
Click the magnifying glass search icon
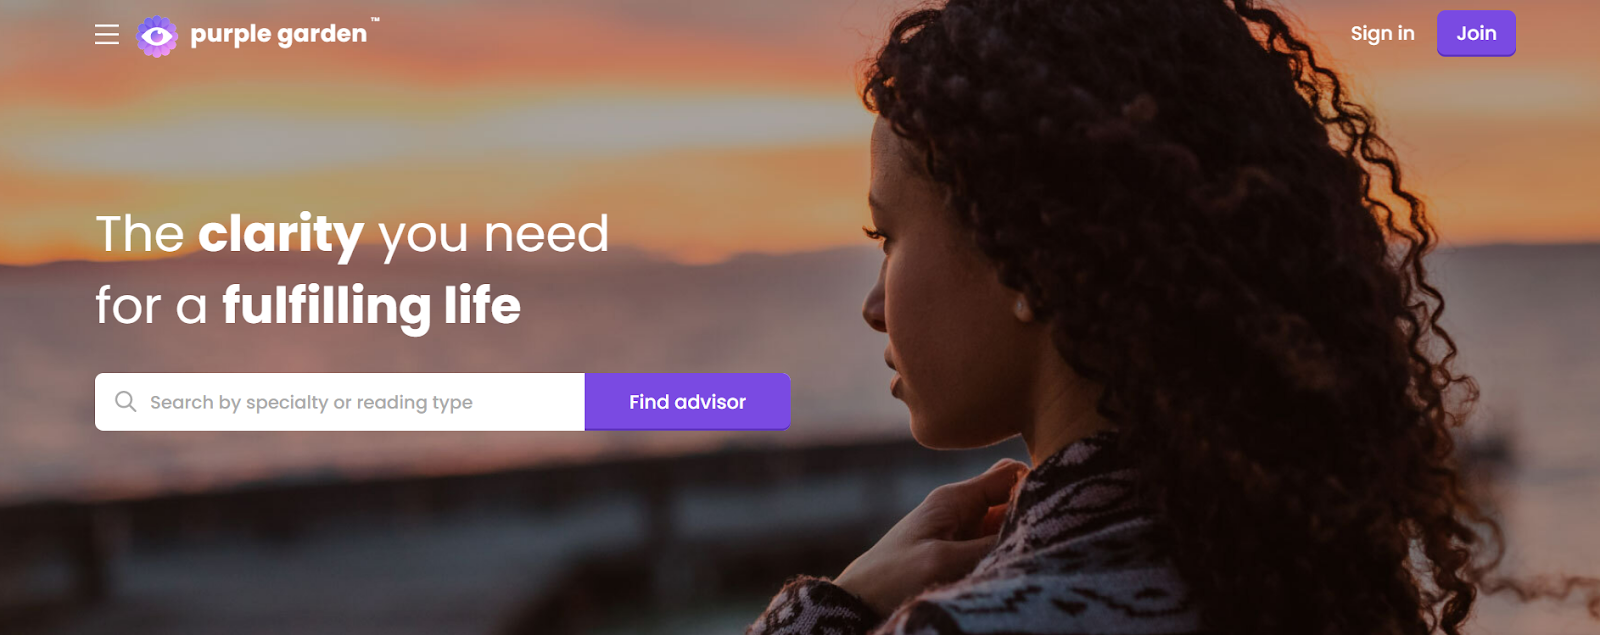click(125, 402)
